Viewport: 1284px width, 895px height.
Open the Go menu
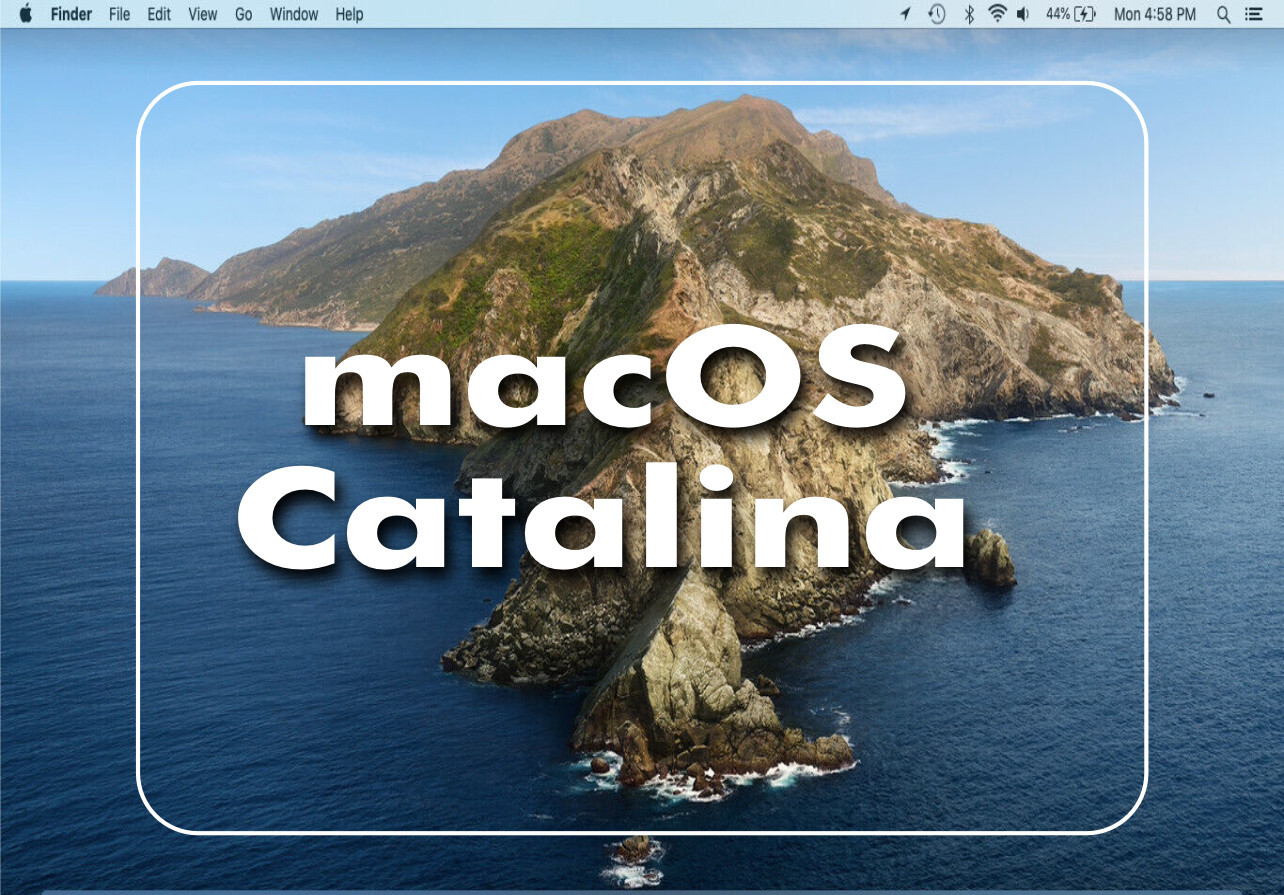(x=244, y=14)
